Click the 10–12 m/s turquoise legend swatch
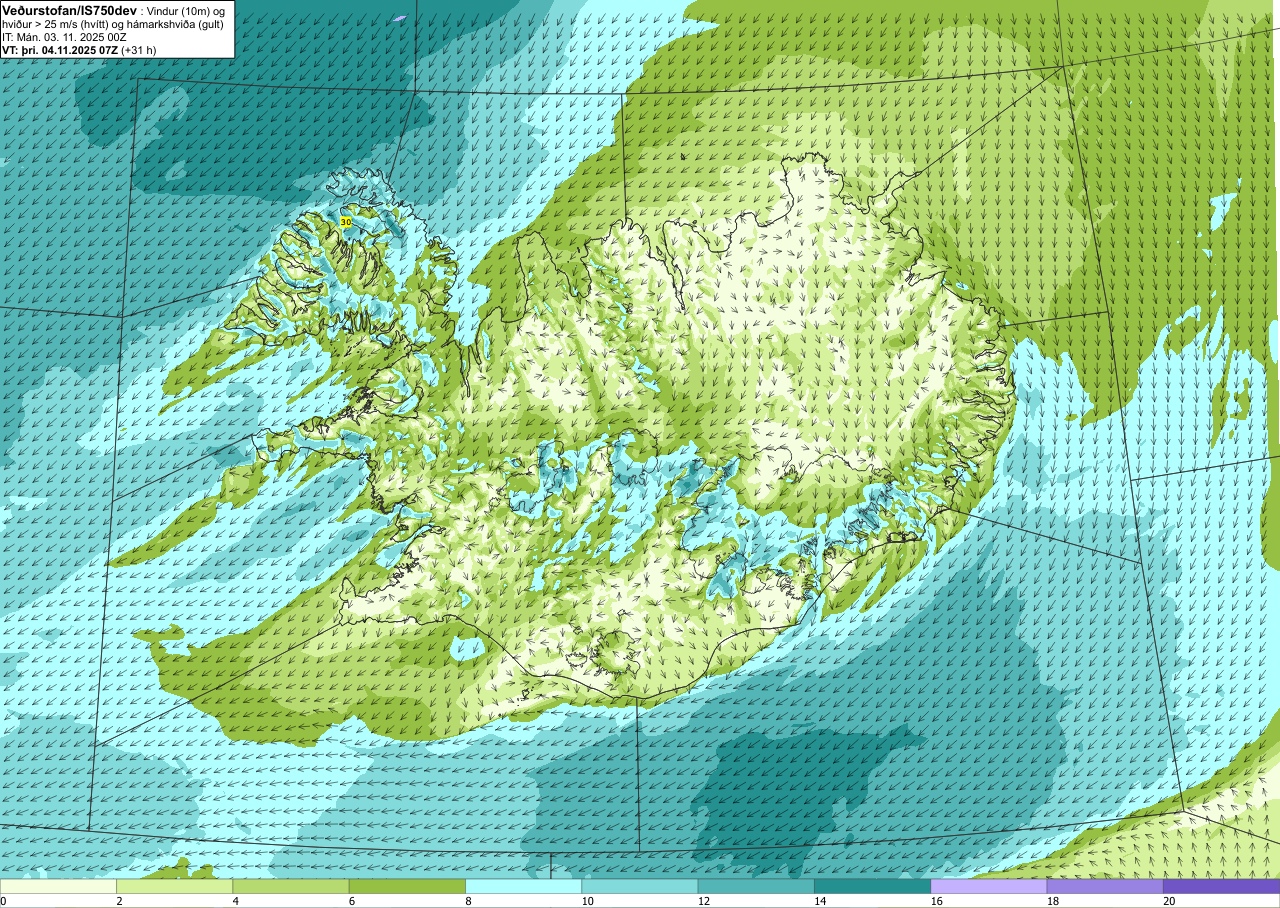Viewport: 1280px width, 908px height. 640,886
